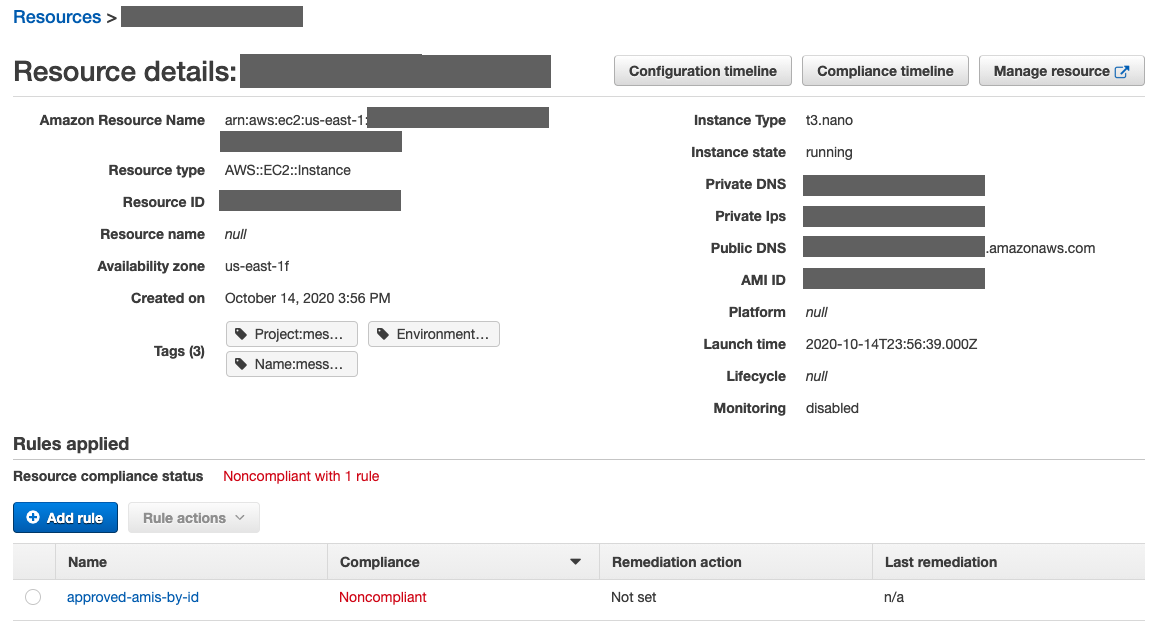Click the sort arrow in the Compliance column

click(x=576, y=561)
